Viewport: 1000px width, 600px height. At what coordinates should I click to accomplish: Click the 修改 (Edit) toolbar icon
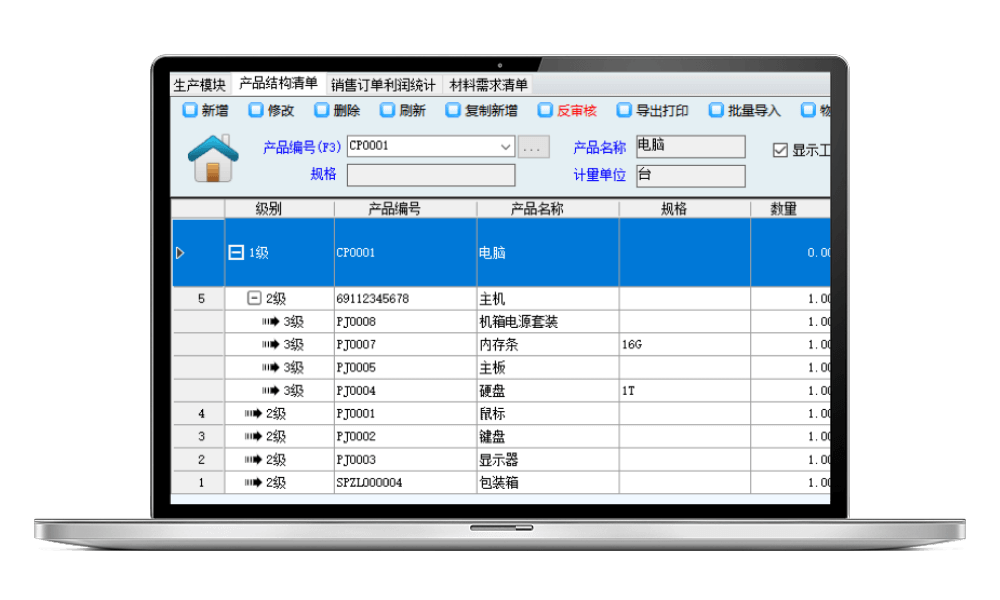click(256, 111)
